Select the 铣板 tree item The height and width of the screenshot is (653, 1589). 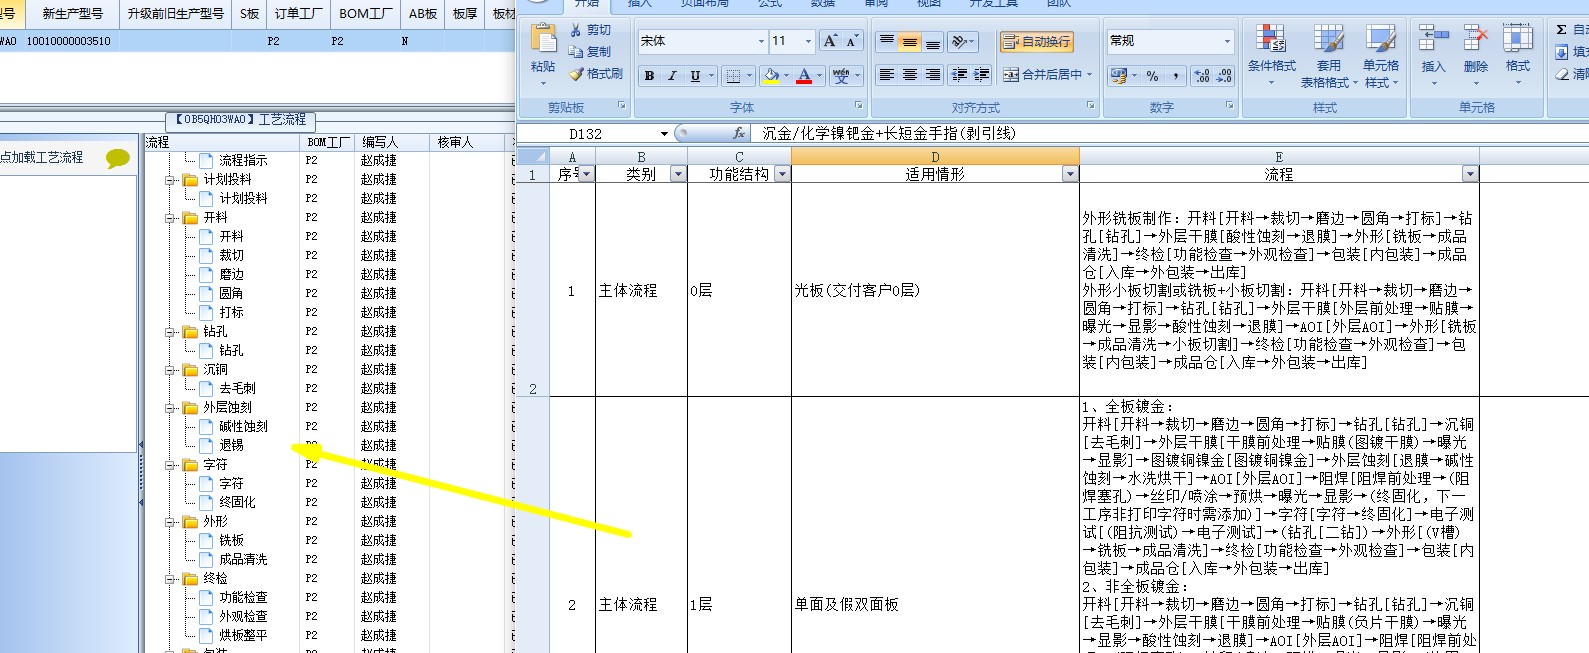(231, 541)
